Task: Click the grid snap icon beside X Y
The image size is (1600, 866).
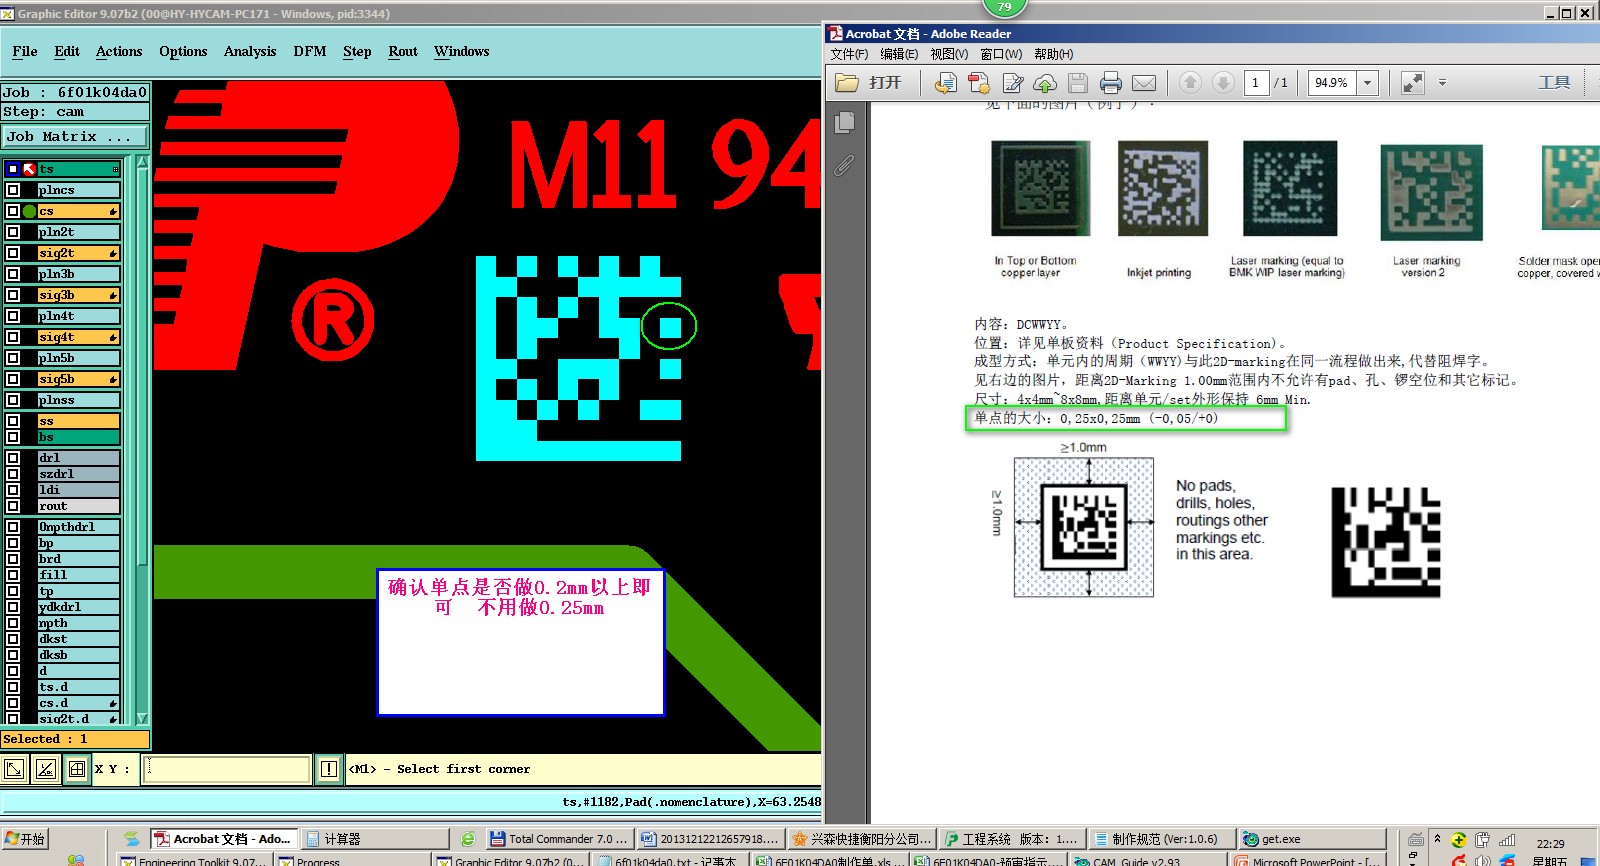Action: 77,769
